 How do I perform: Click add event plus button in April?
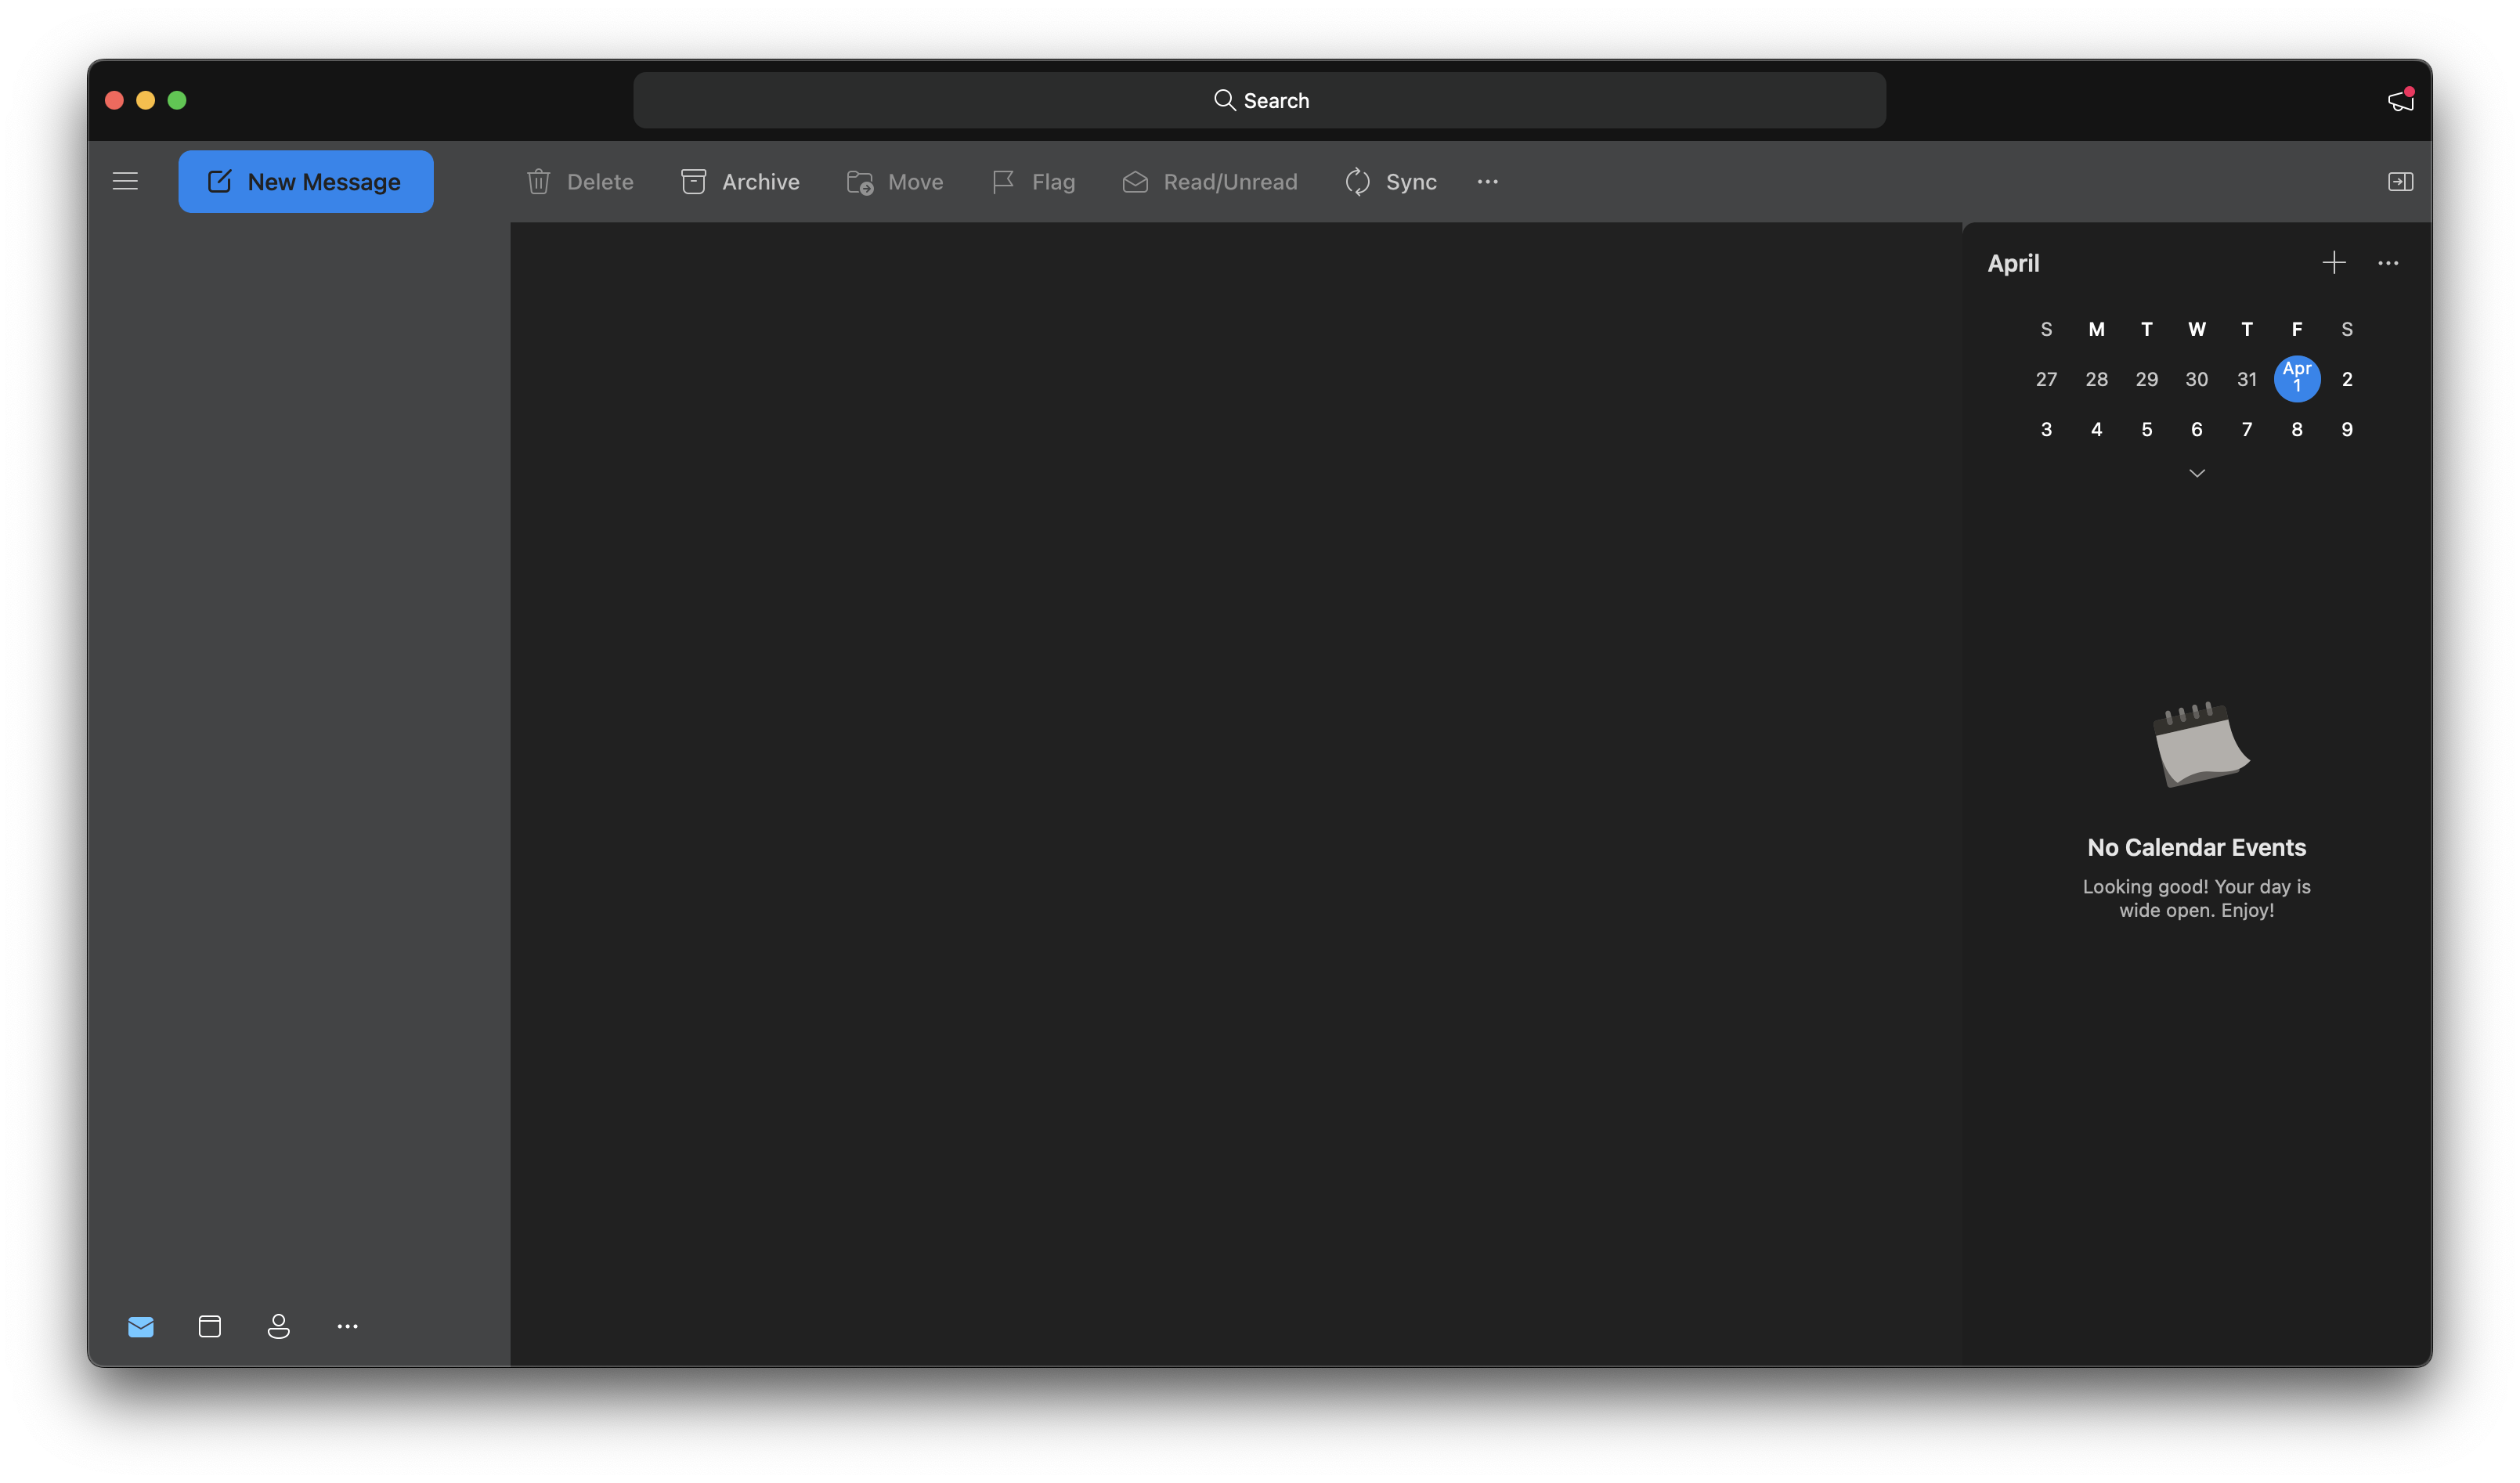click(2333, 263)
